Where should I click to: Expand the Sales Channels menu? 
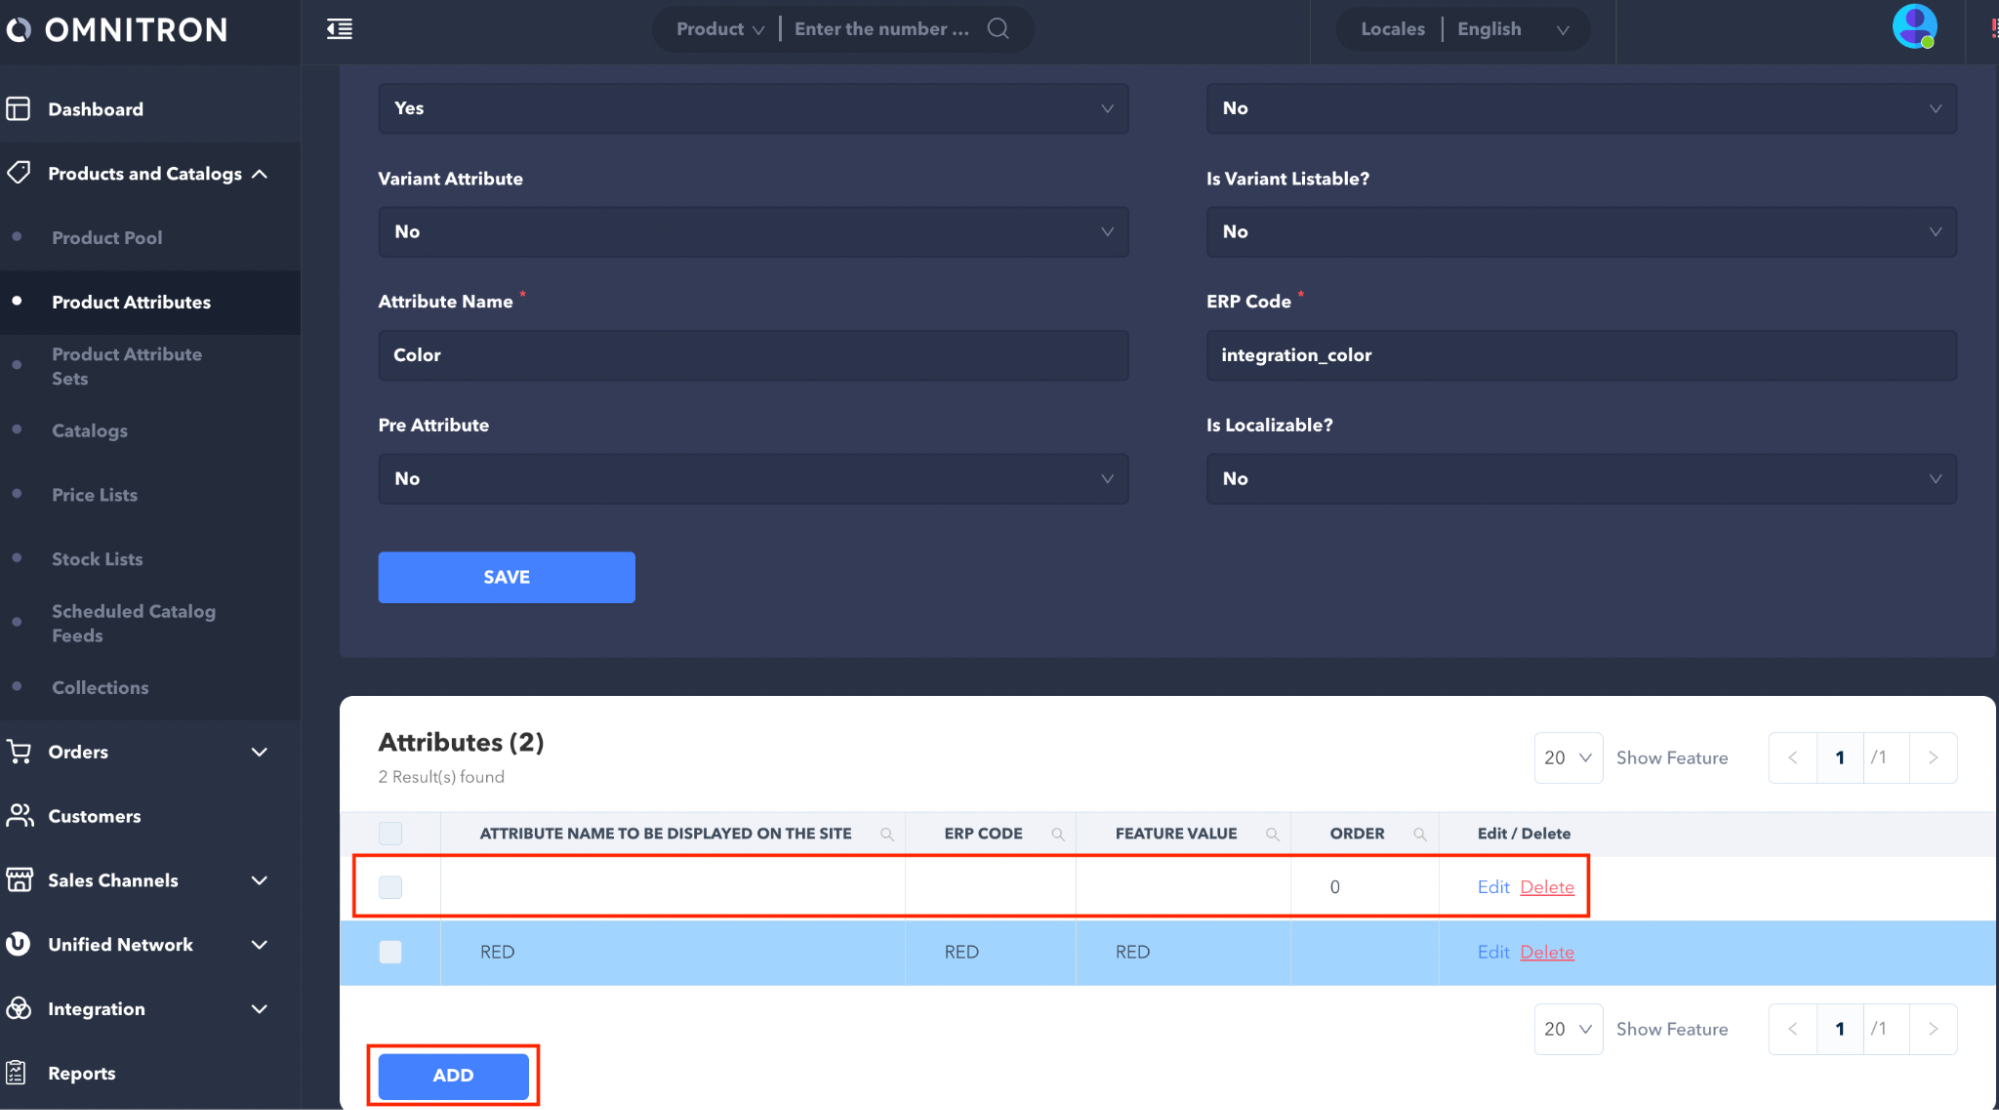259,880
